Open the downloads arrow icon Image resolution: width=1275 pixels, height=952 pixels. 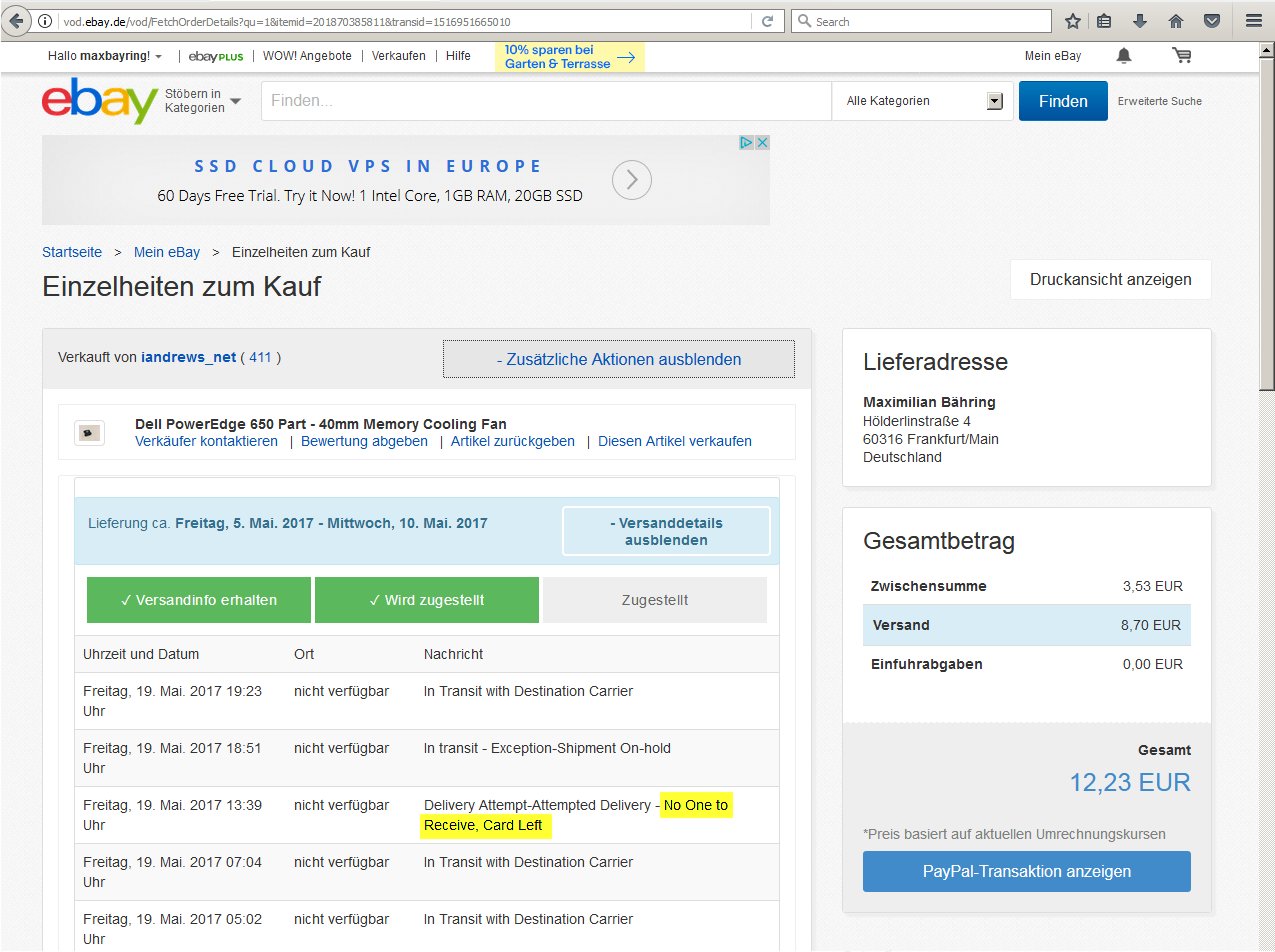point(1140,21)
